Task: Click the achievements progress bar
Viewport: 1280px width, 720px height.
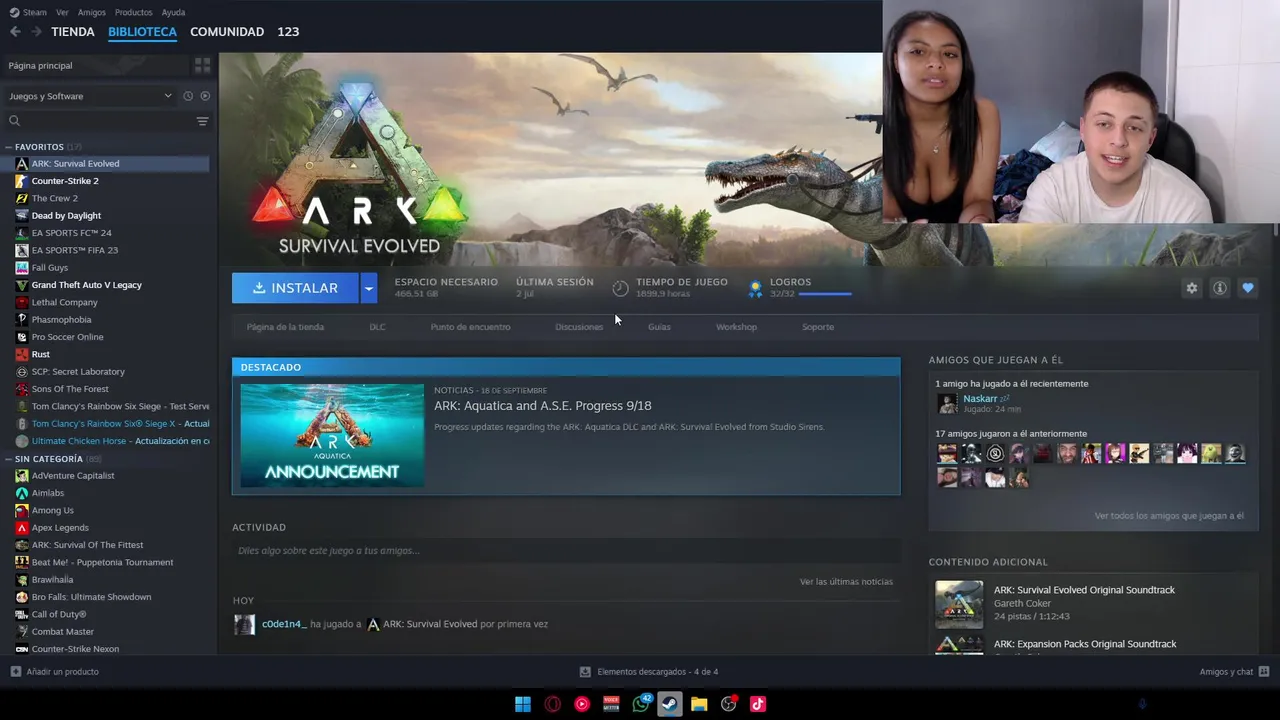Action: pos(825,294)
